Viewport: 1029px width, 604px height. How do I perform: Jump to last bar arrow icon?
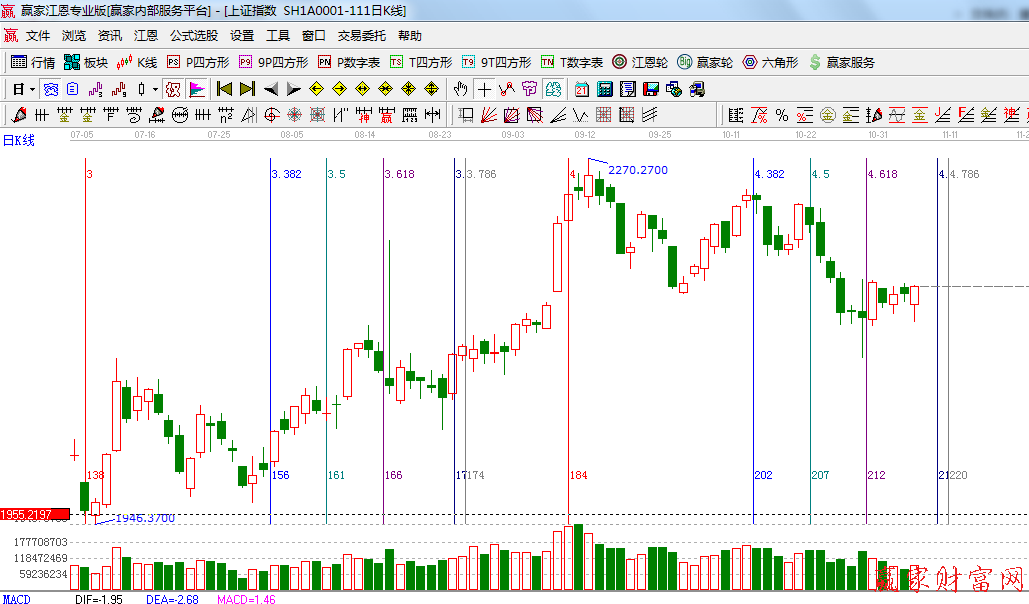[x=247, y=89]
